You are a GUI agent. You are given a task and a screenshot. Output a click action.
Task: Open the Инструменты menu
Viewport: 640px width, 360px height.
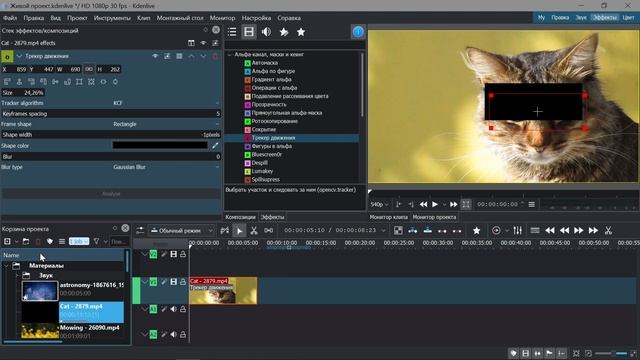[112, 18]
